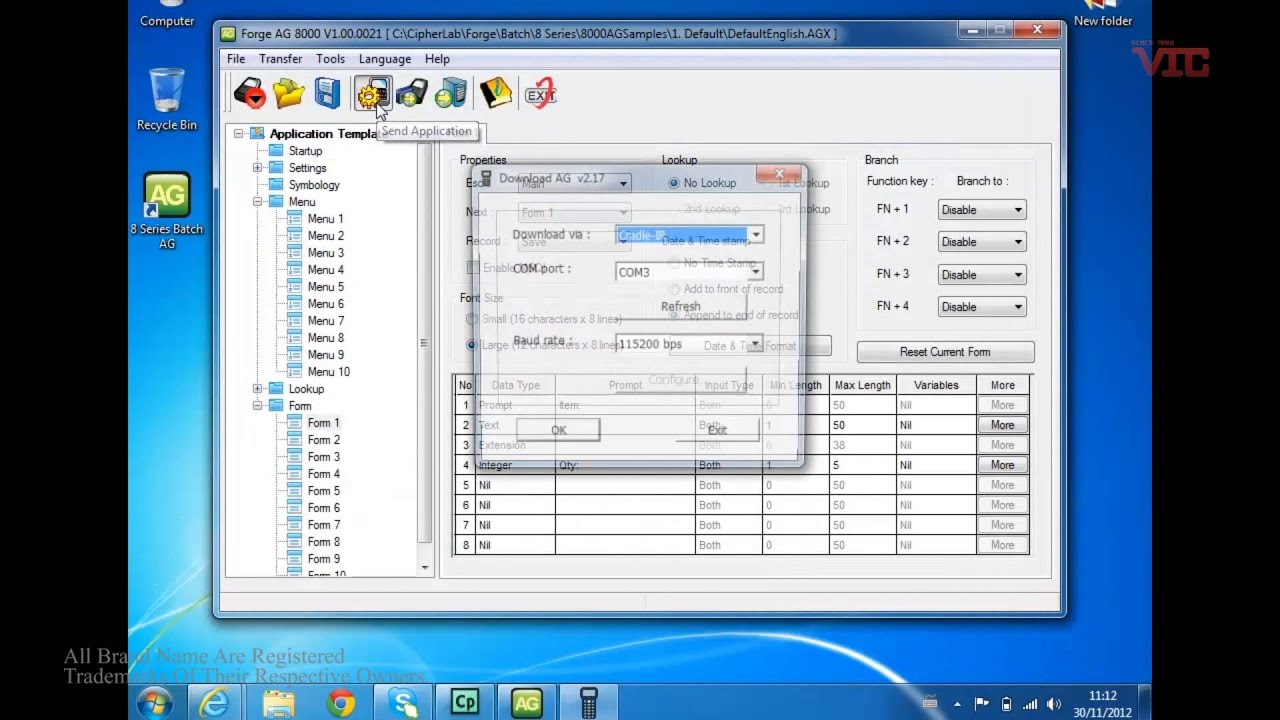Select Menu 1 in the tree
This screenshot has height=720, width=1280.
tap(325, 219)
